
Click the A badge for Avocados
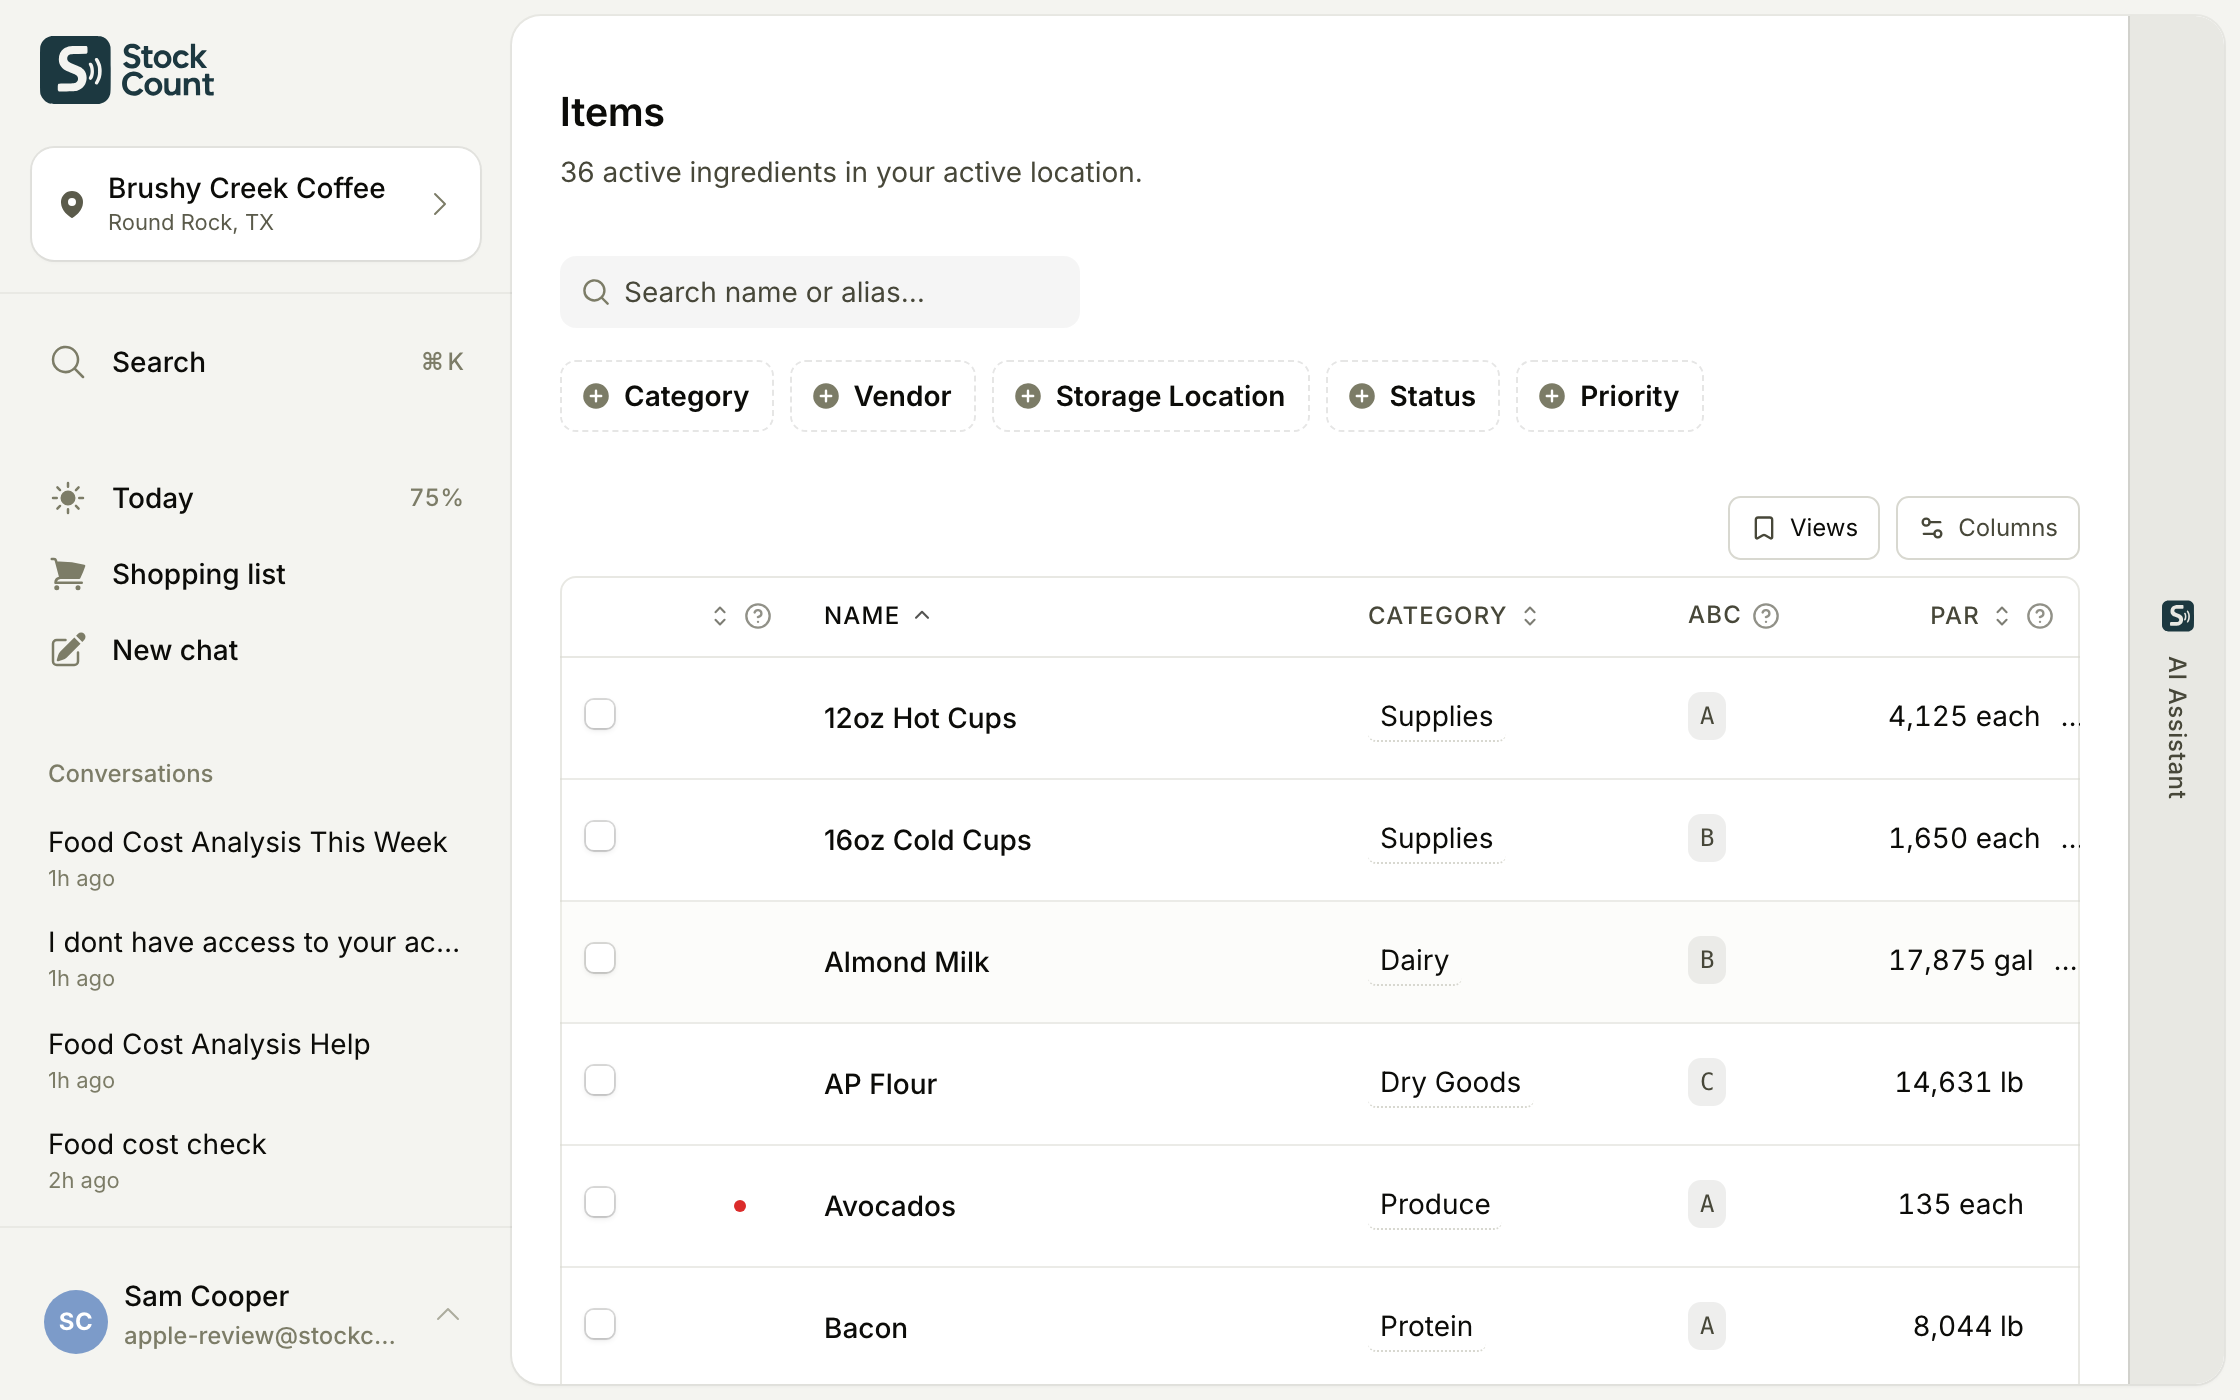[x=1707, y=1204]
